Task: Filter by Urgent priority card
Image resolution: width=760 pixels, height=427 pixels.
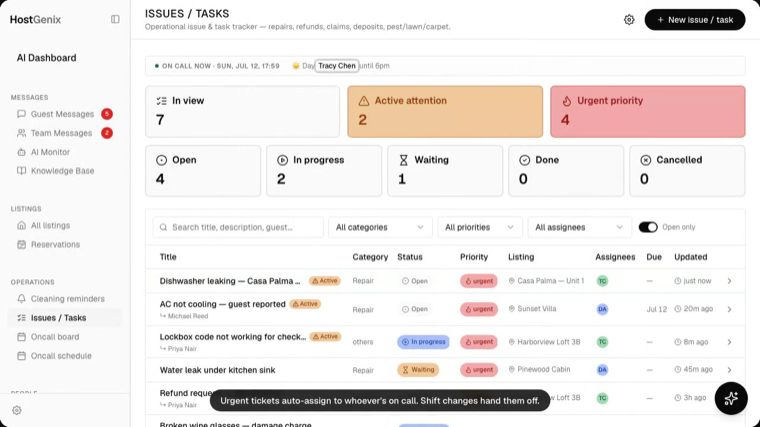Action: click(x=648, y=111)
